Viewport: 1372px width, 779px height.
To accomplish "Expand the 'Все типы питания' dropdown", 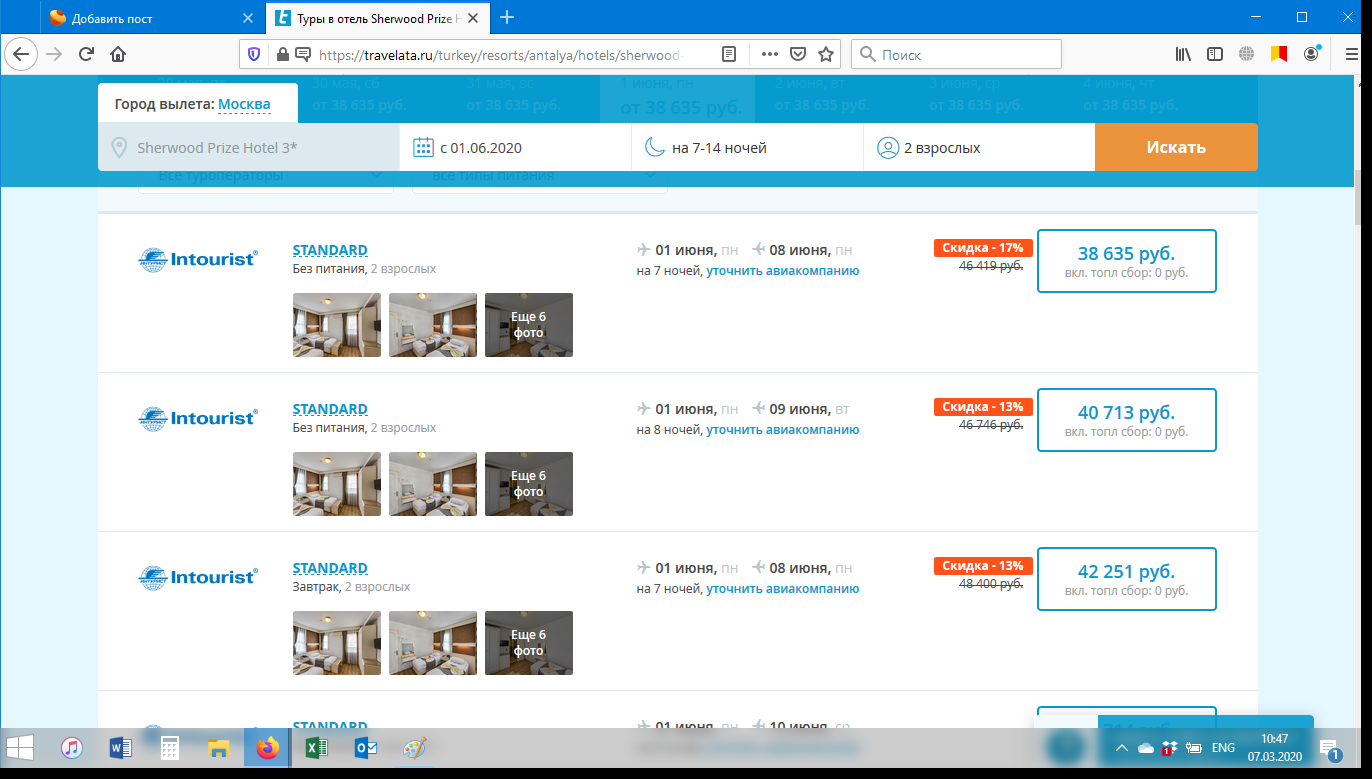I will [x=540, y=177].
